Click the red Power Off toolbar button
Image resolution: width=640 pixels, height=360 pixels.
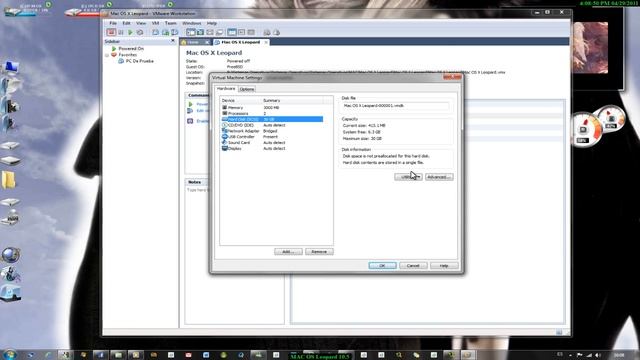tap(111, 32)
